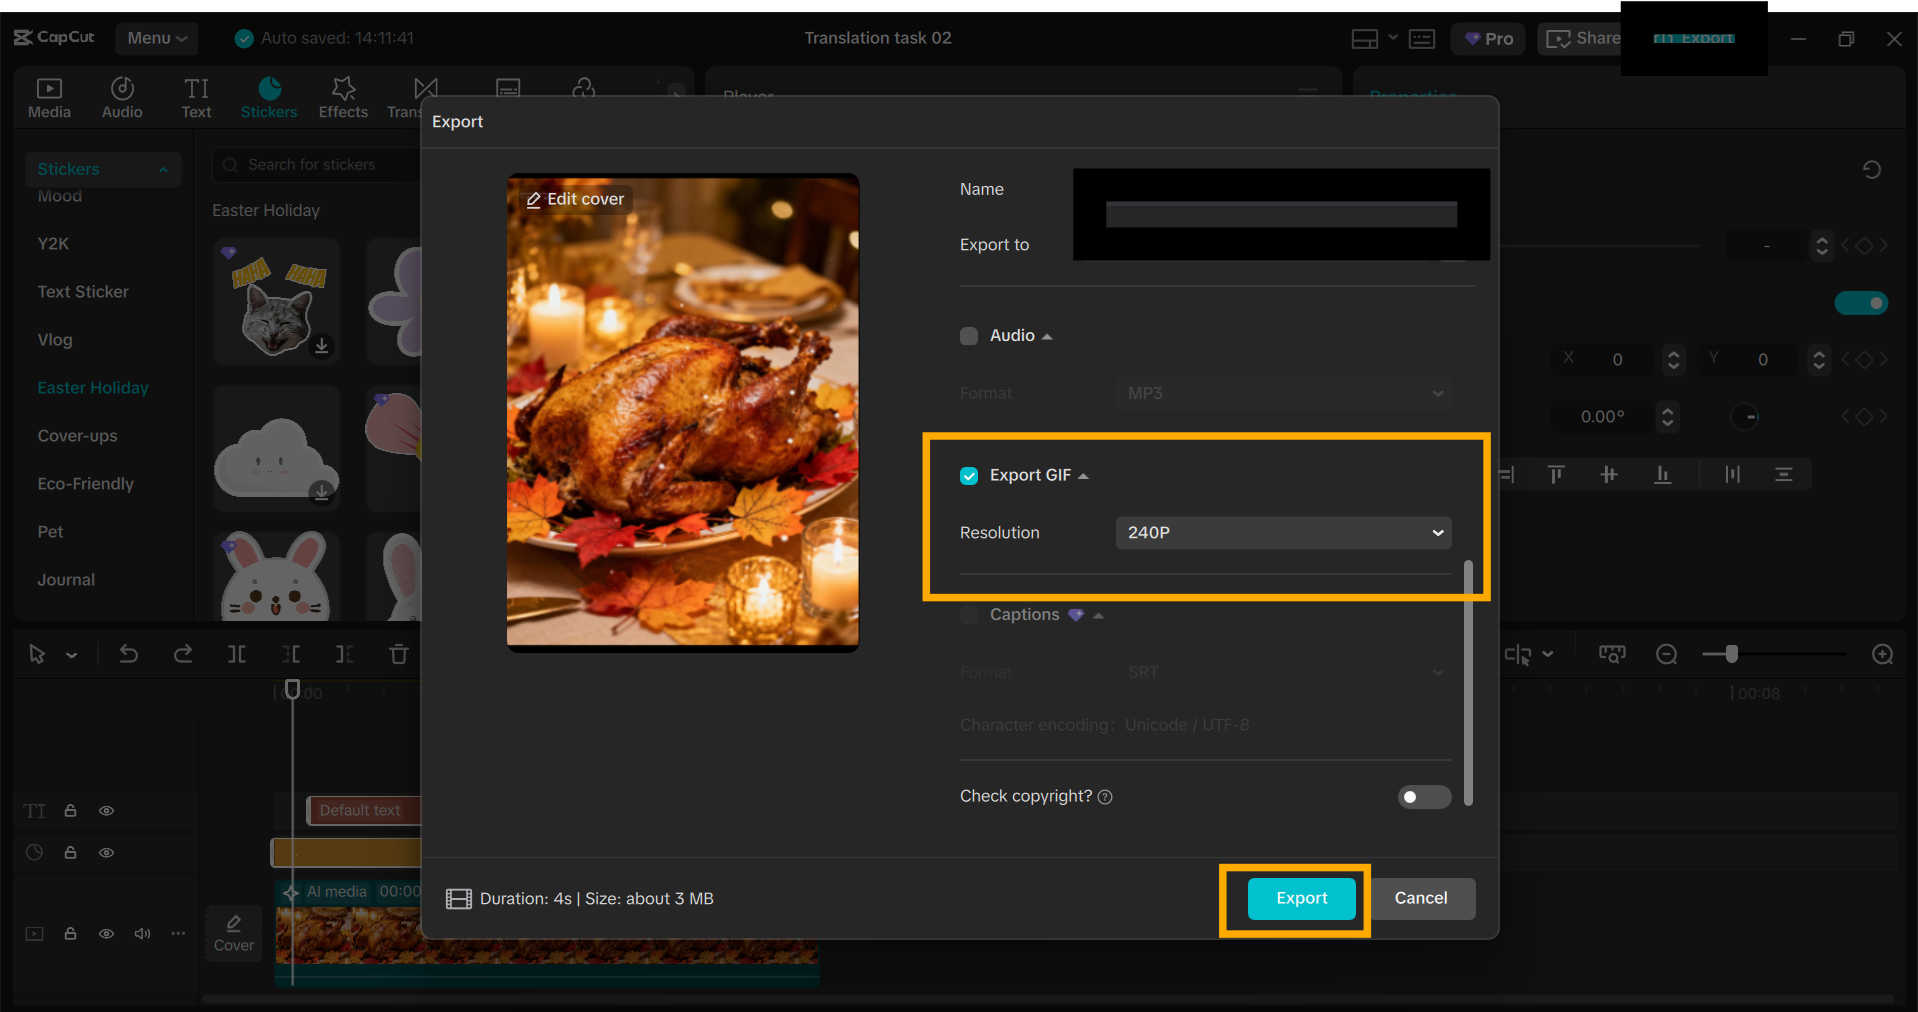This screenshot has width=1918, height=1012.
Task: Click the Delete icon in the timeline toolbar
Action: click(x=398, y=654)
